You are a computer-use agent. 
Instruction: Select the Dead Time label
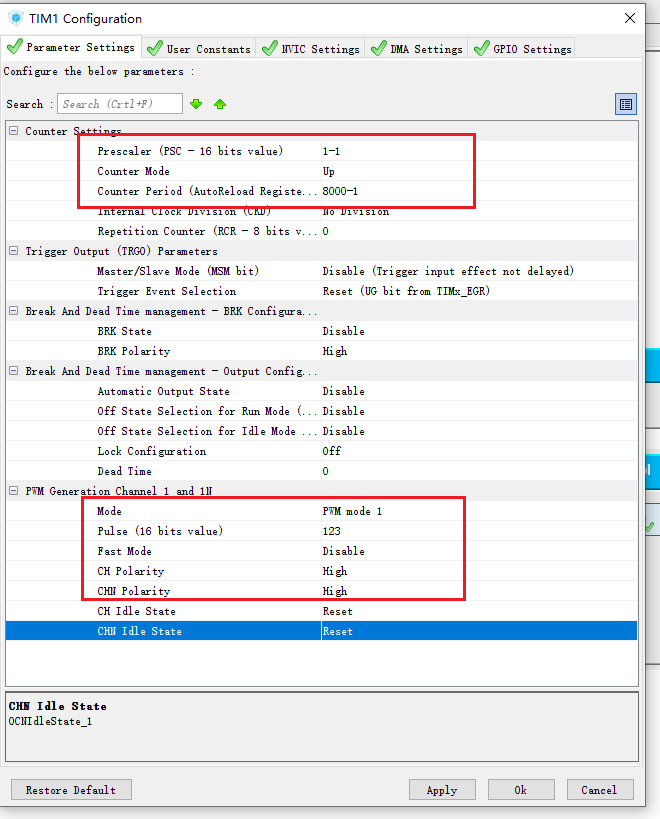coord(124,471)
